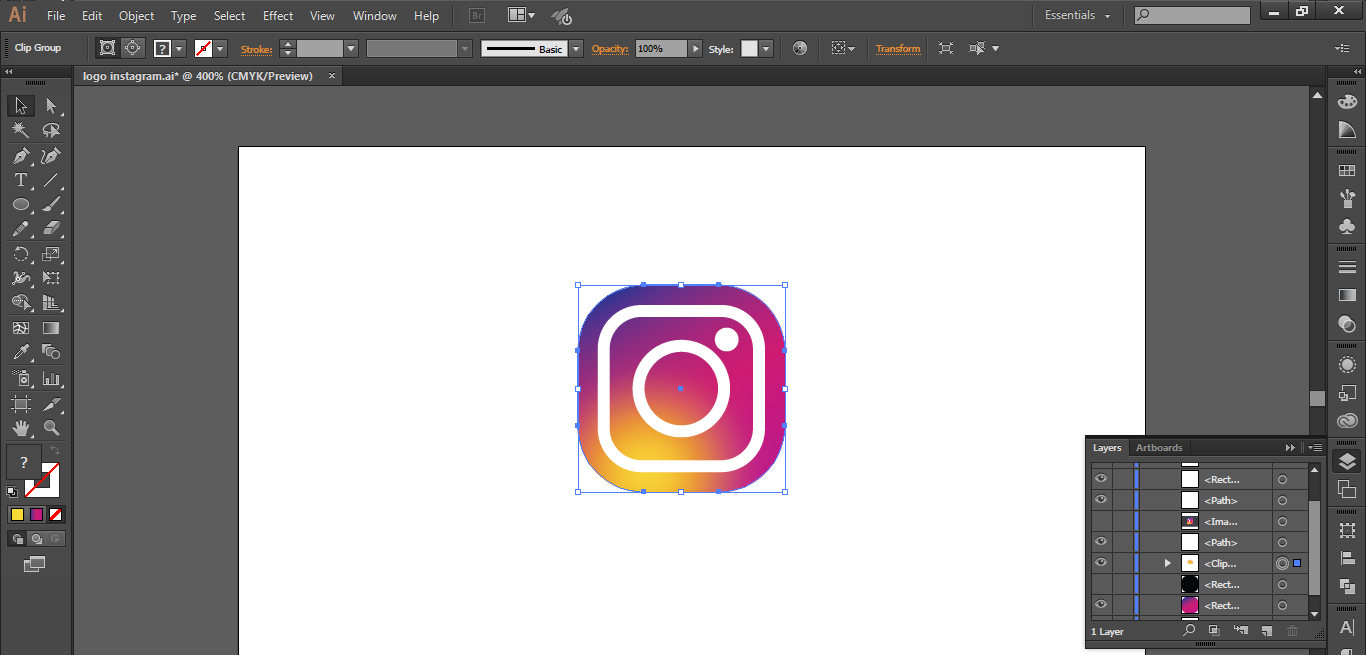Select the Column Graph tool
The image size is (1366, 655).
point(51,378)
